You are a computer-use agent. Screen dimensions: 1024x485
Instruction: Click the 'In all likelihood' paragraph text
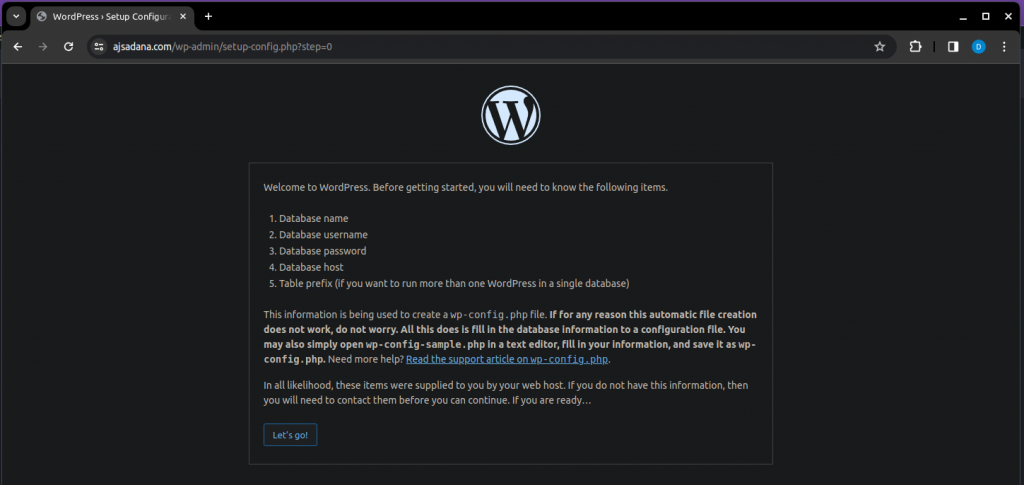[506, 393]
